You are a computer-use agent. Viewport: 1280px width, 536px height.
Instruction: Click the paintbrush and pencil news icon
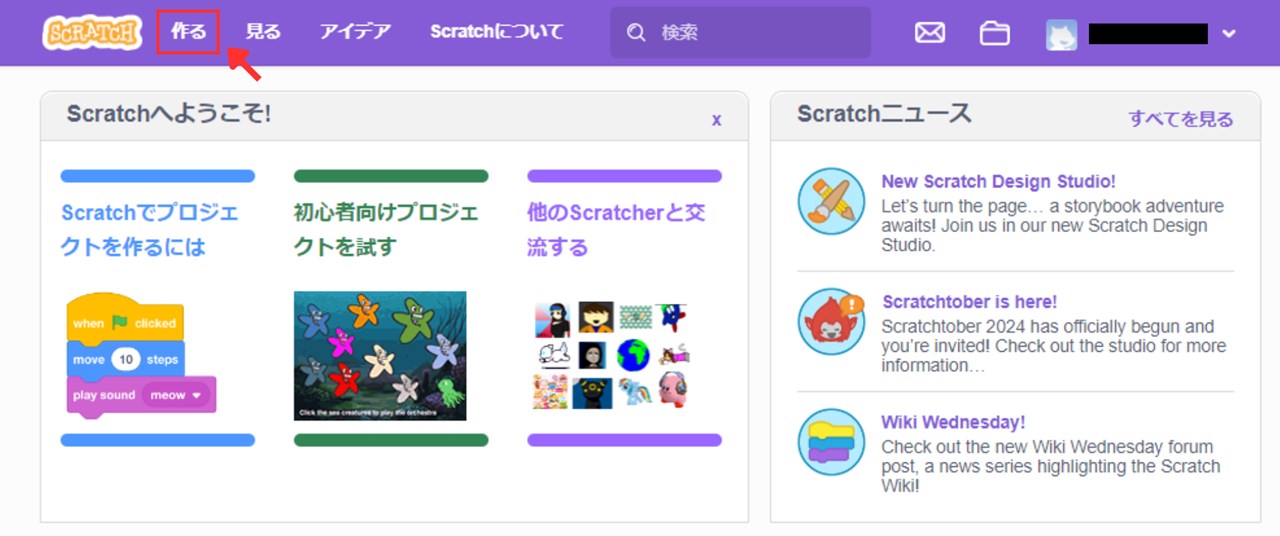click(831, 201)
